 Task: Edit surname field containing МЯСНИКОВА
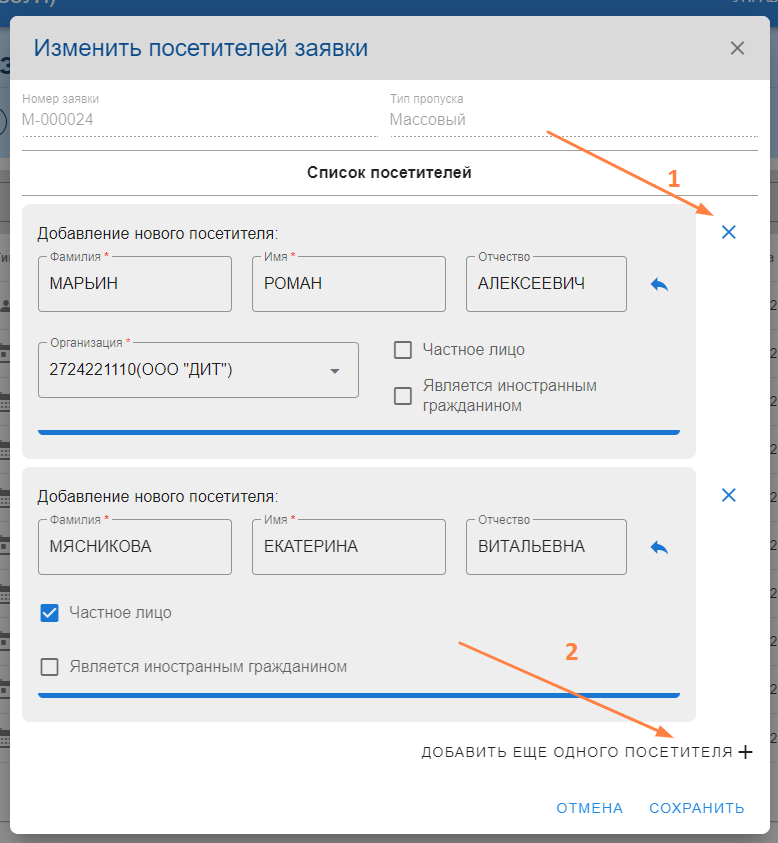(134, 547)
